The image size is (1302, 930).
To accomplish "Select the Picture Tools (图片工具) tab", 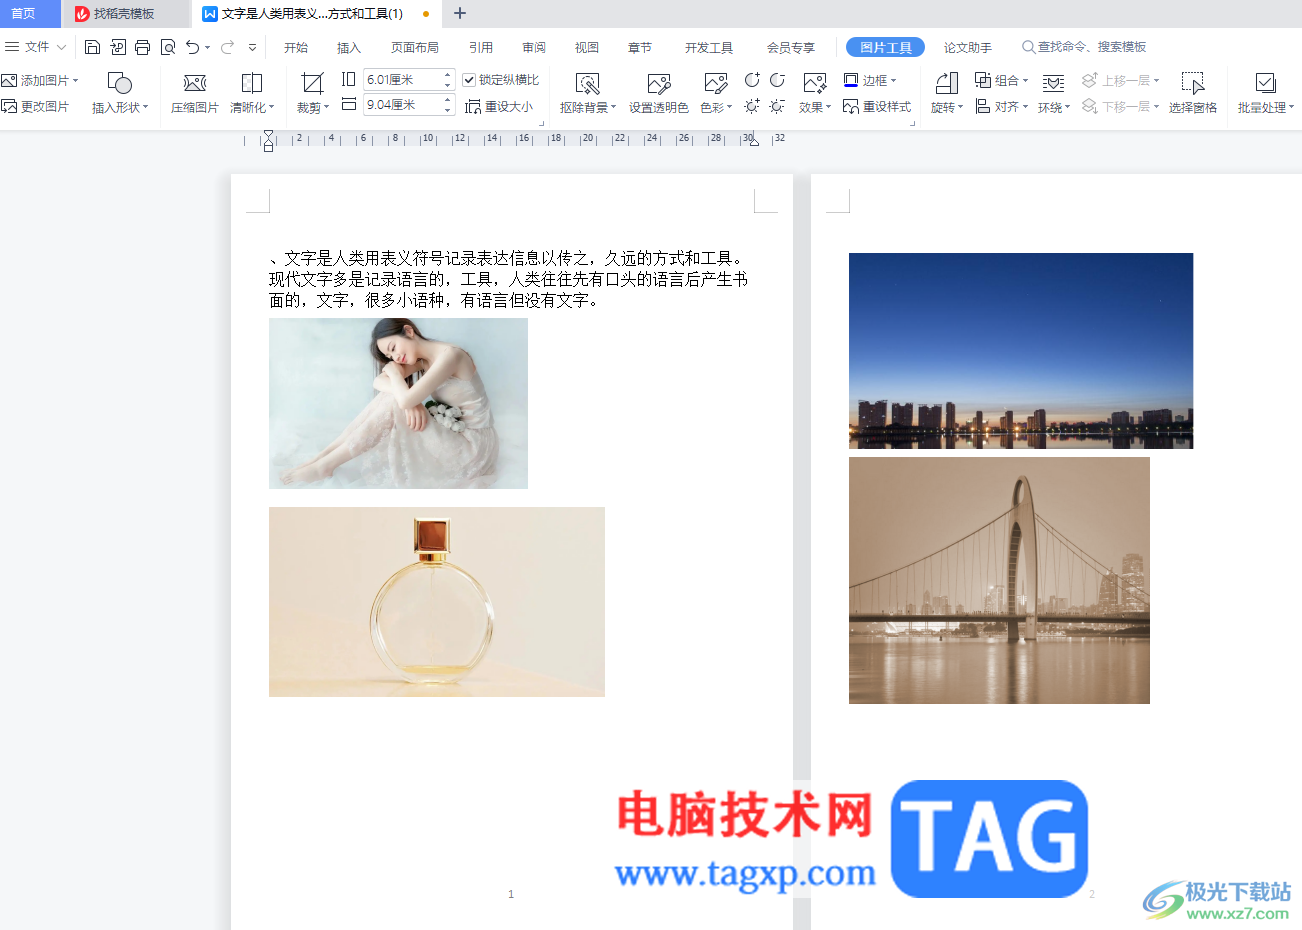I will pyautogui.click(x=886, y=47).
